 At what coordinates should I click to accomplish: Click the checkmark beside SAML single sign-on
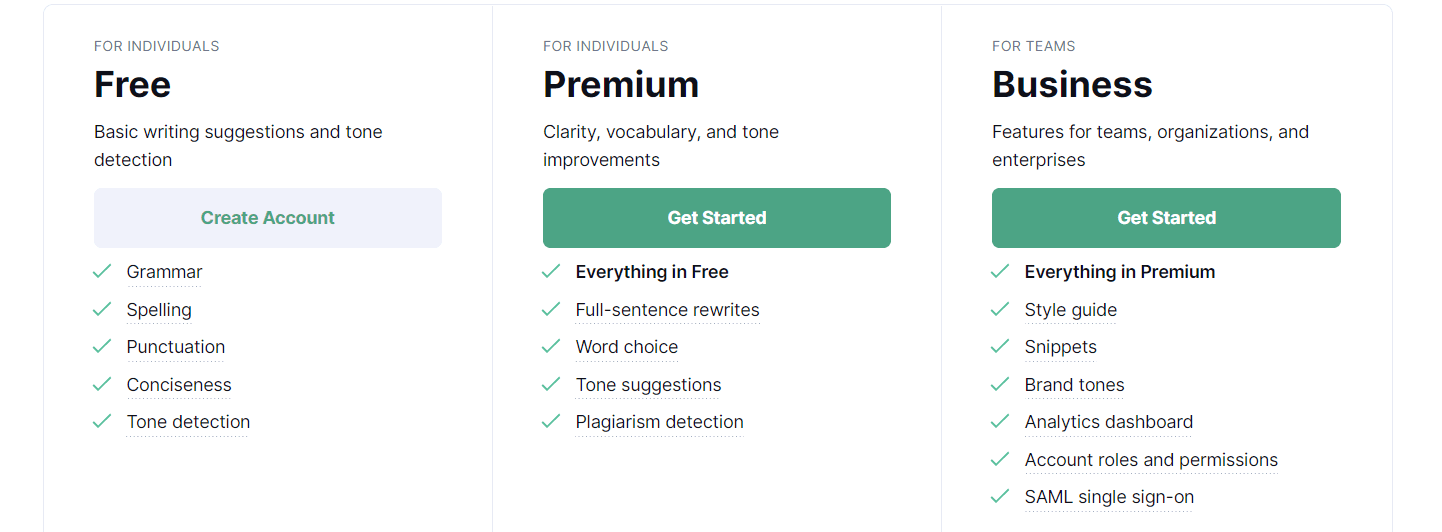1000,496
